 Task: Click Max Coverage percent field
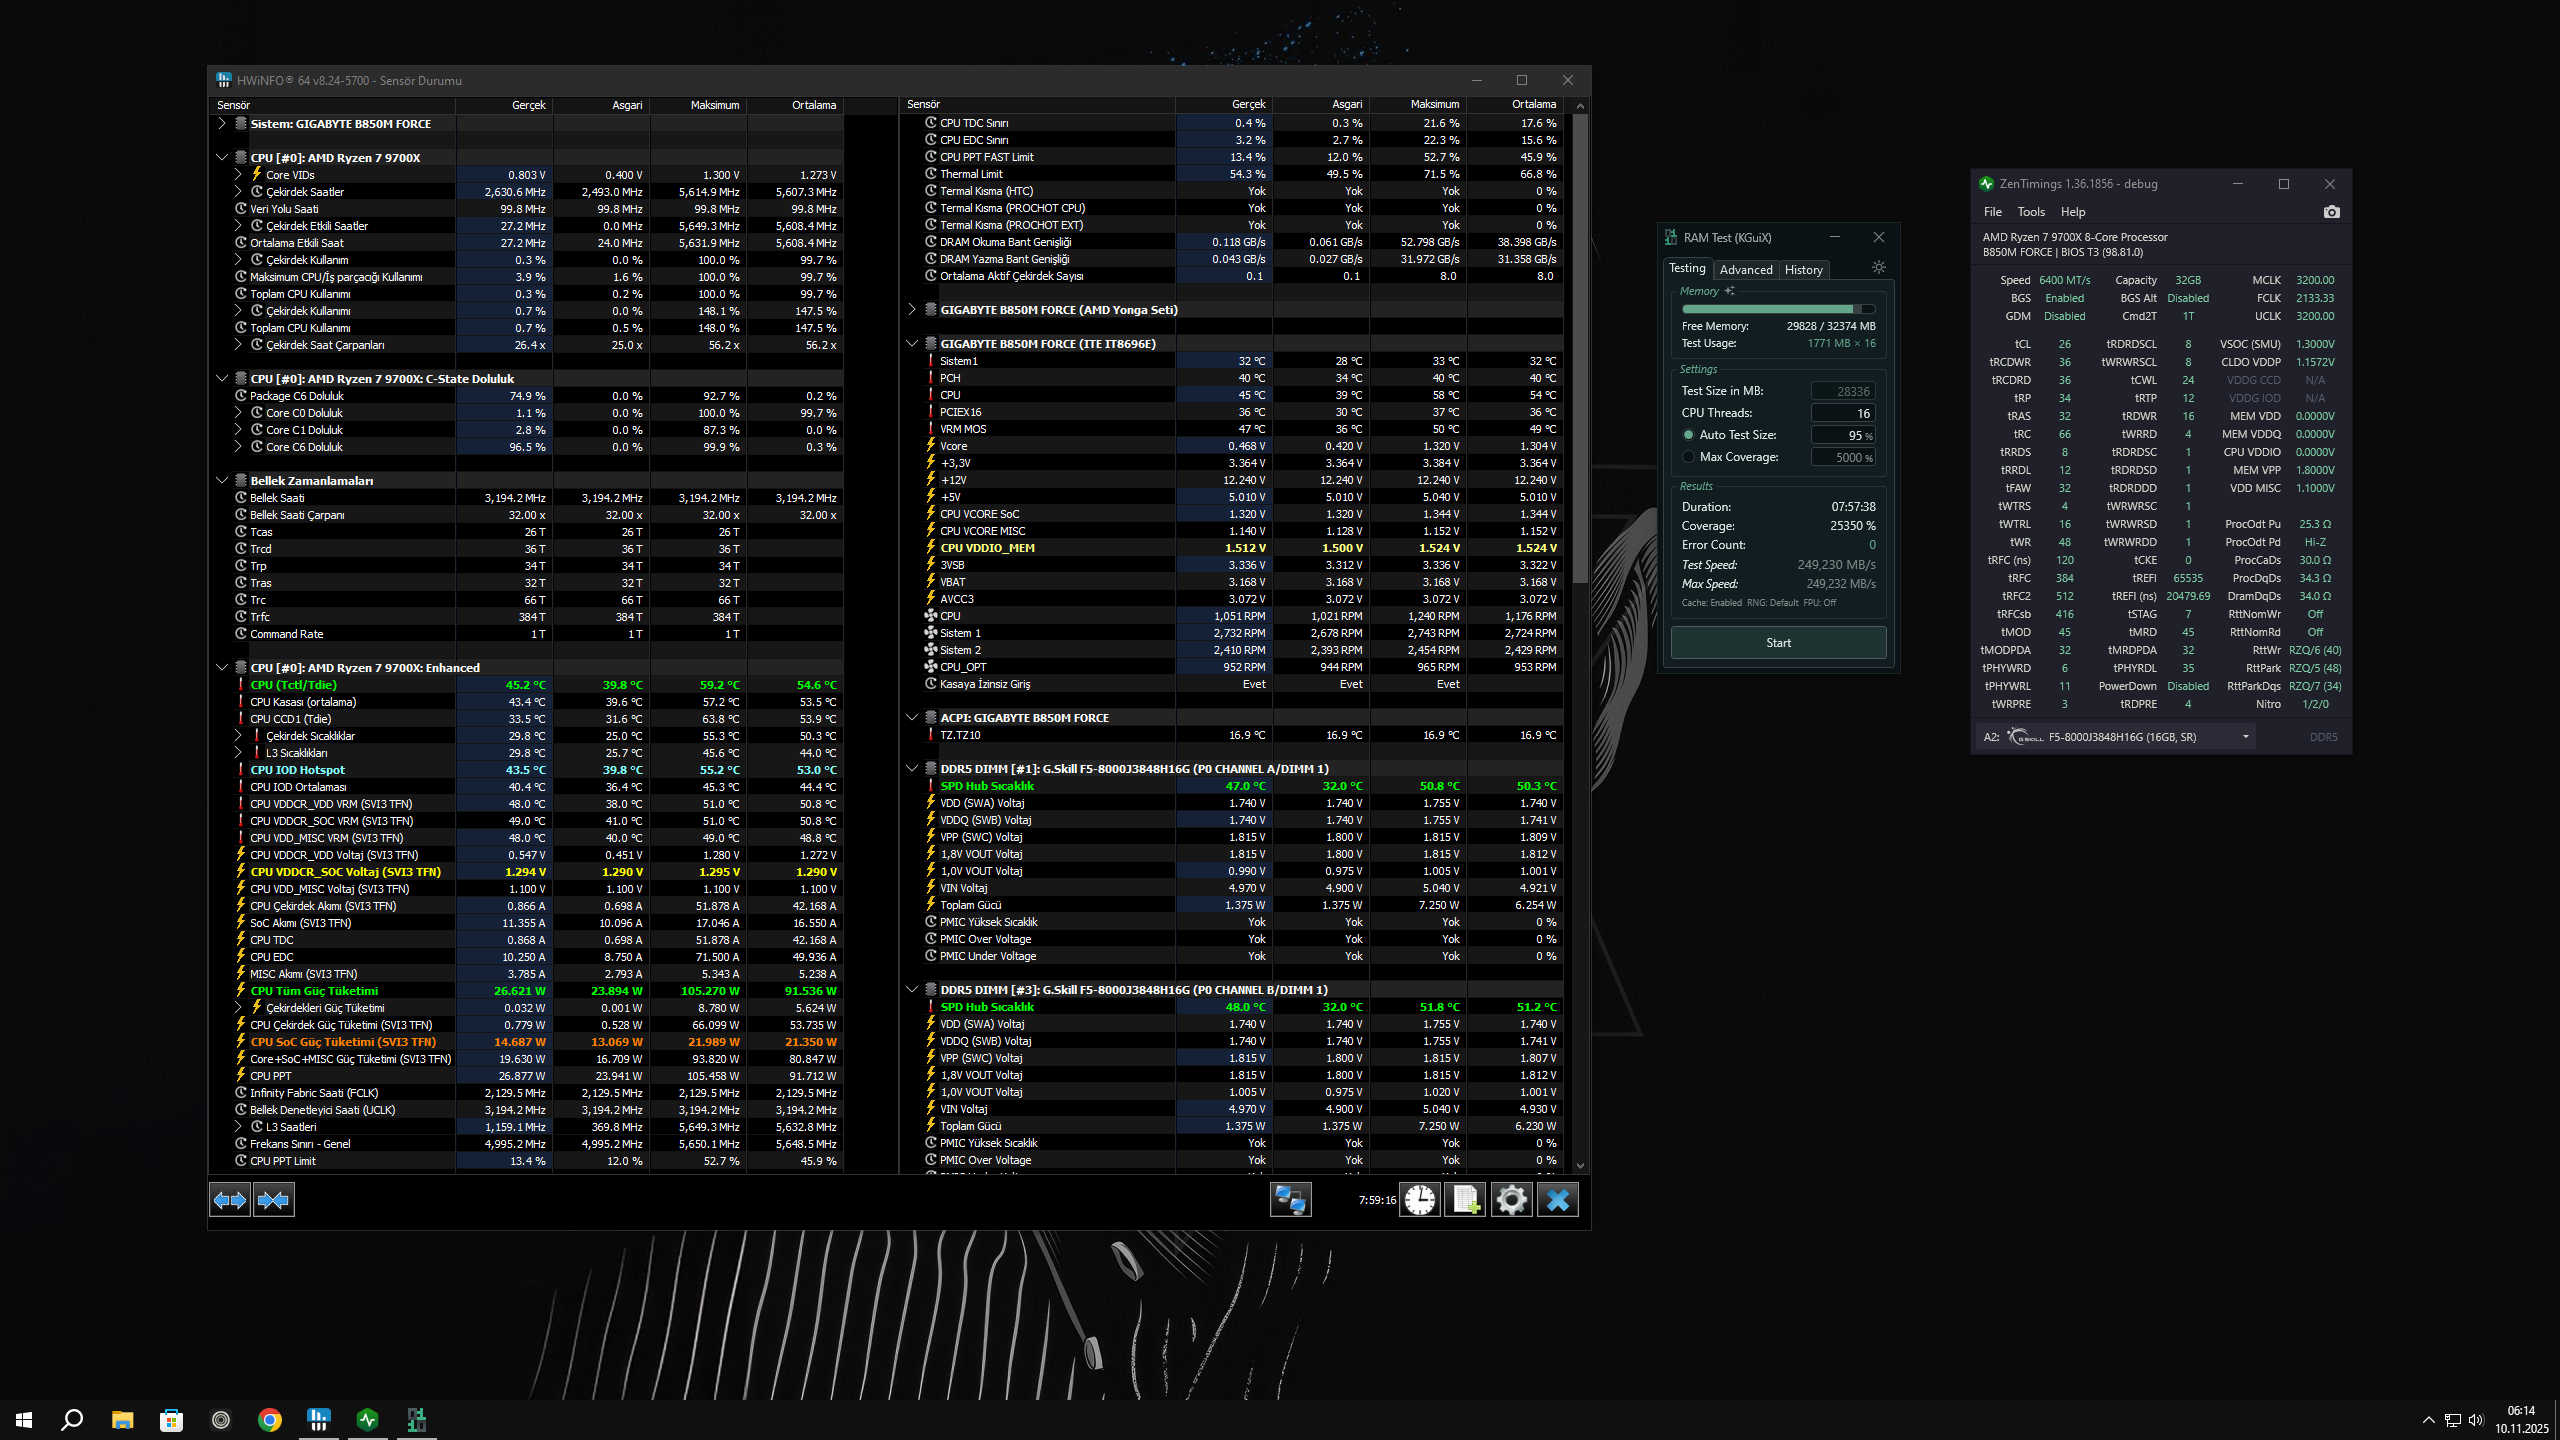[1843, 457]
